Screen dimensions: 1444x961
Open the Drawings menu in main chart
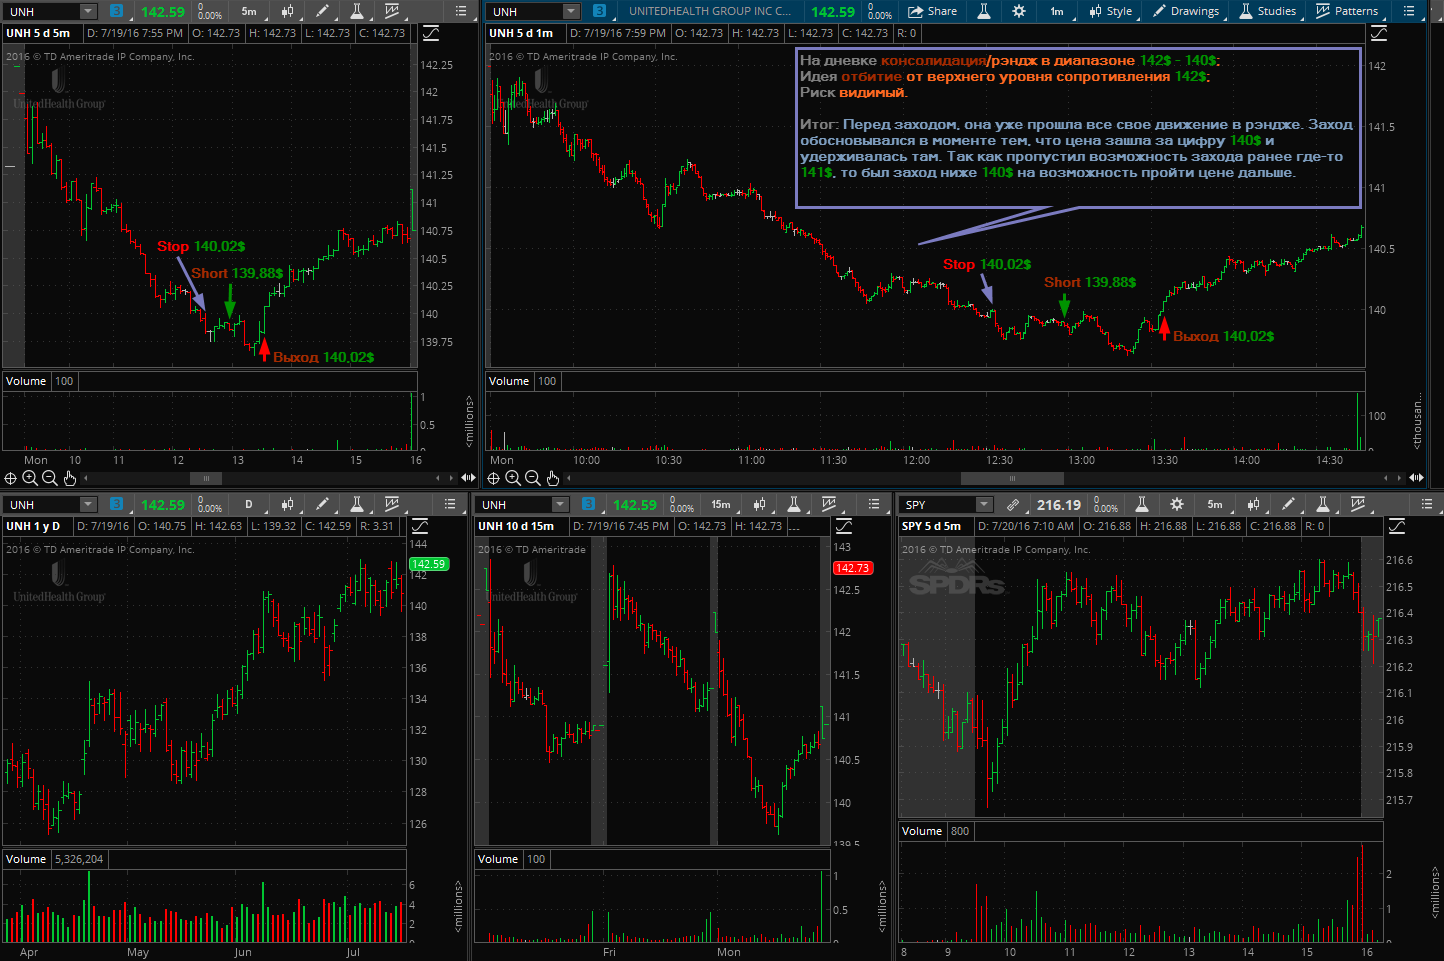pos(1186,11)
